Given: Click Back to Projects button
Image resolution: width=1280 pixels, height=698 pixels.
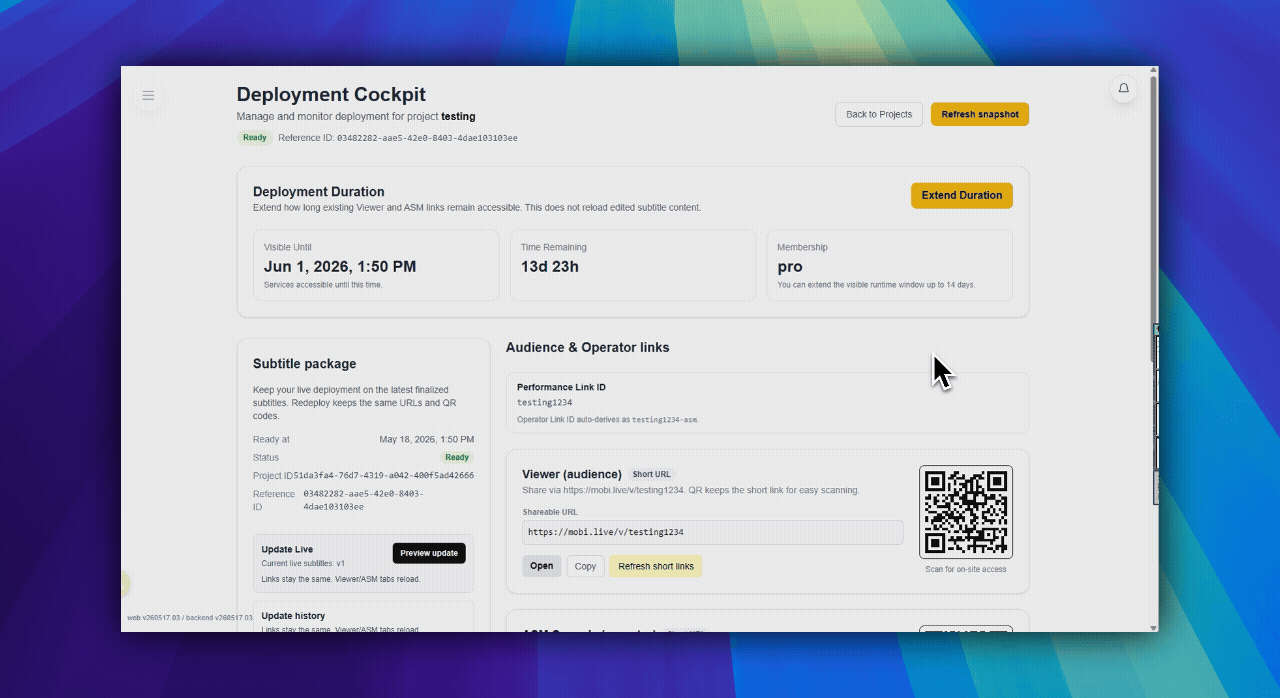Looking at the screenshot, I should [879, 114].
